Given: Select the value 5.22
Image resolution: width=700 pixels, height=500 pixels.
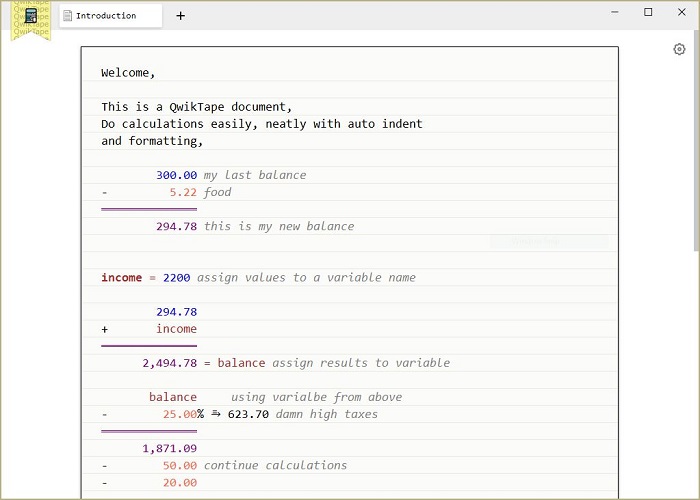Looking at the screenshot, I should click(x=183, y=192).
